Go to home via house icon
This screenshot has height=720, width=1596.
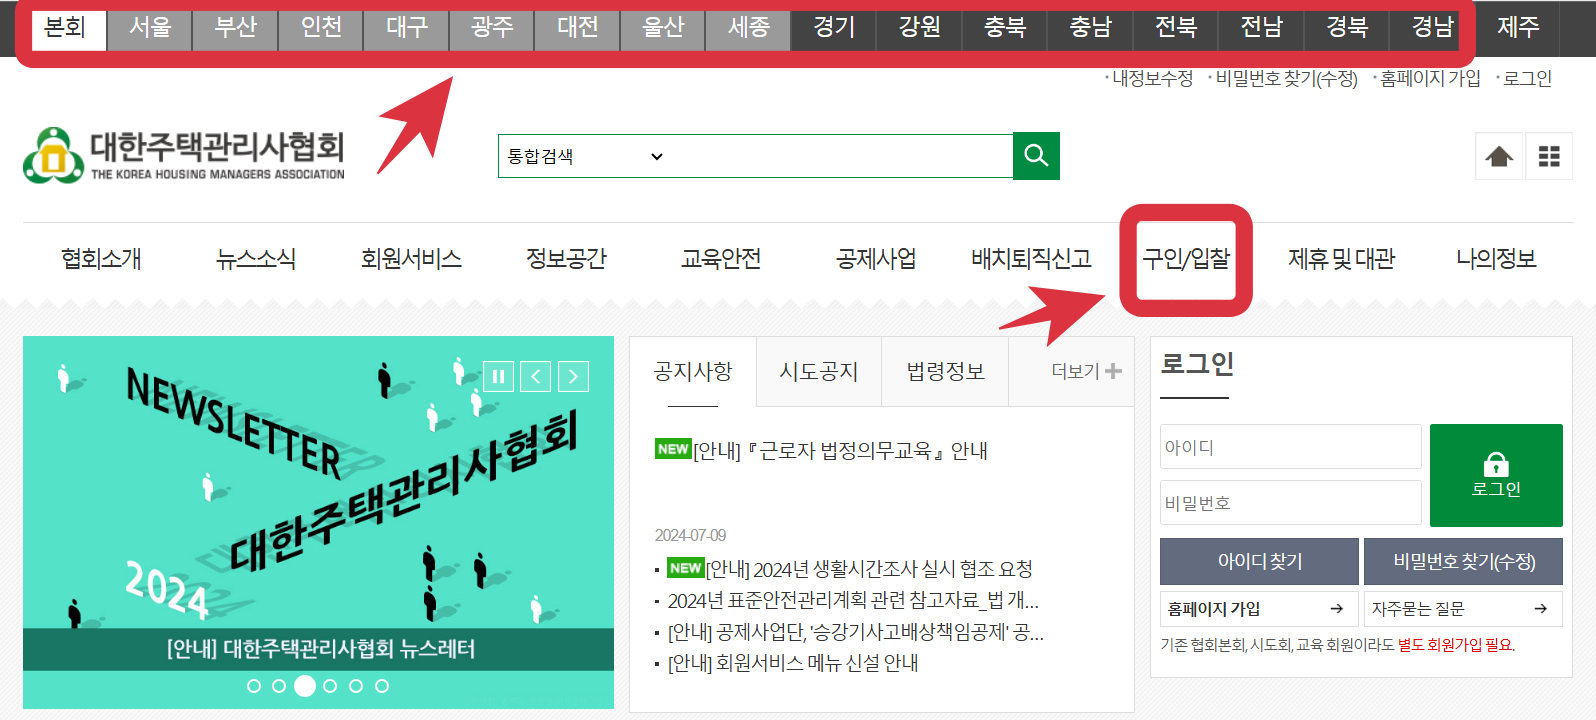pos(1499,157)
